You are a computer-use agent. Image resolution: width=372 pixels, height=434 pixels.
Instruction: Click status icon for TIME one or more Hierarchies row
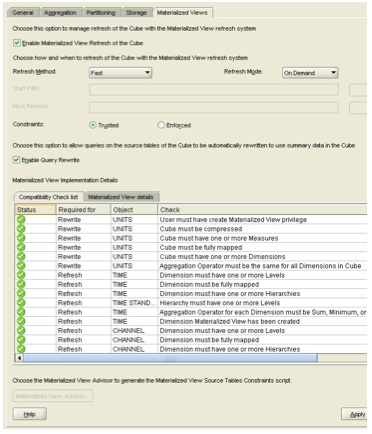click(x=21, y=294)
